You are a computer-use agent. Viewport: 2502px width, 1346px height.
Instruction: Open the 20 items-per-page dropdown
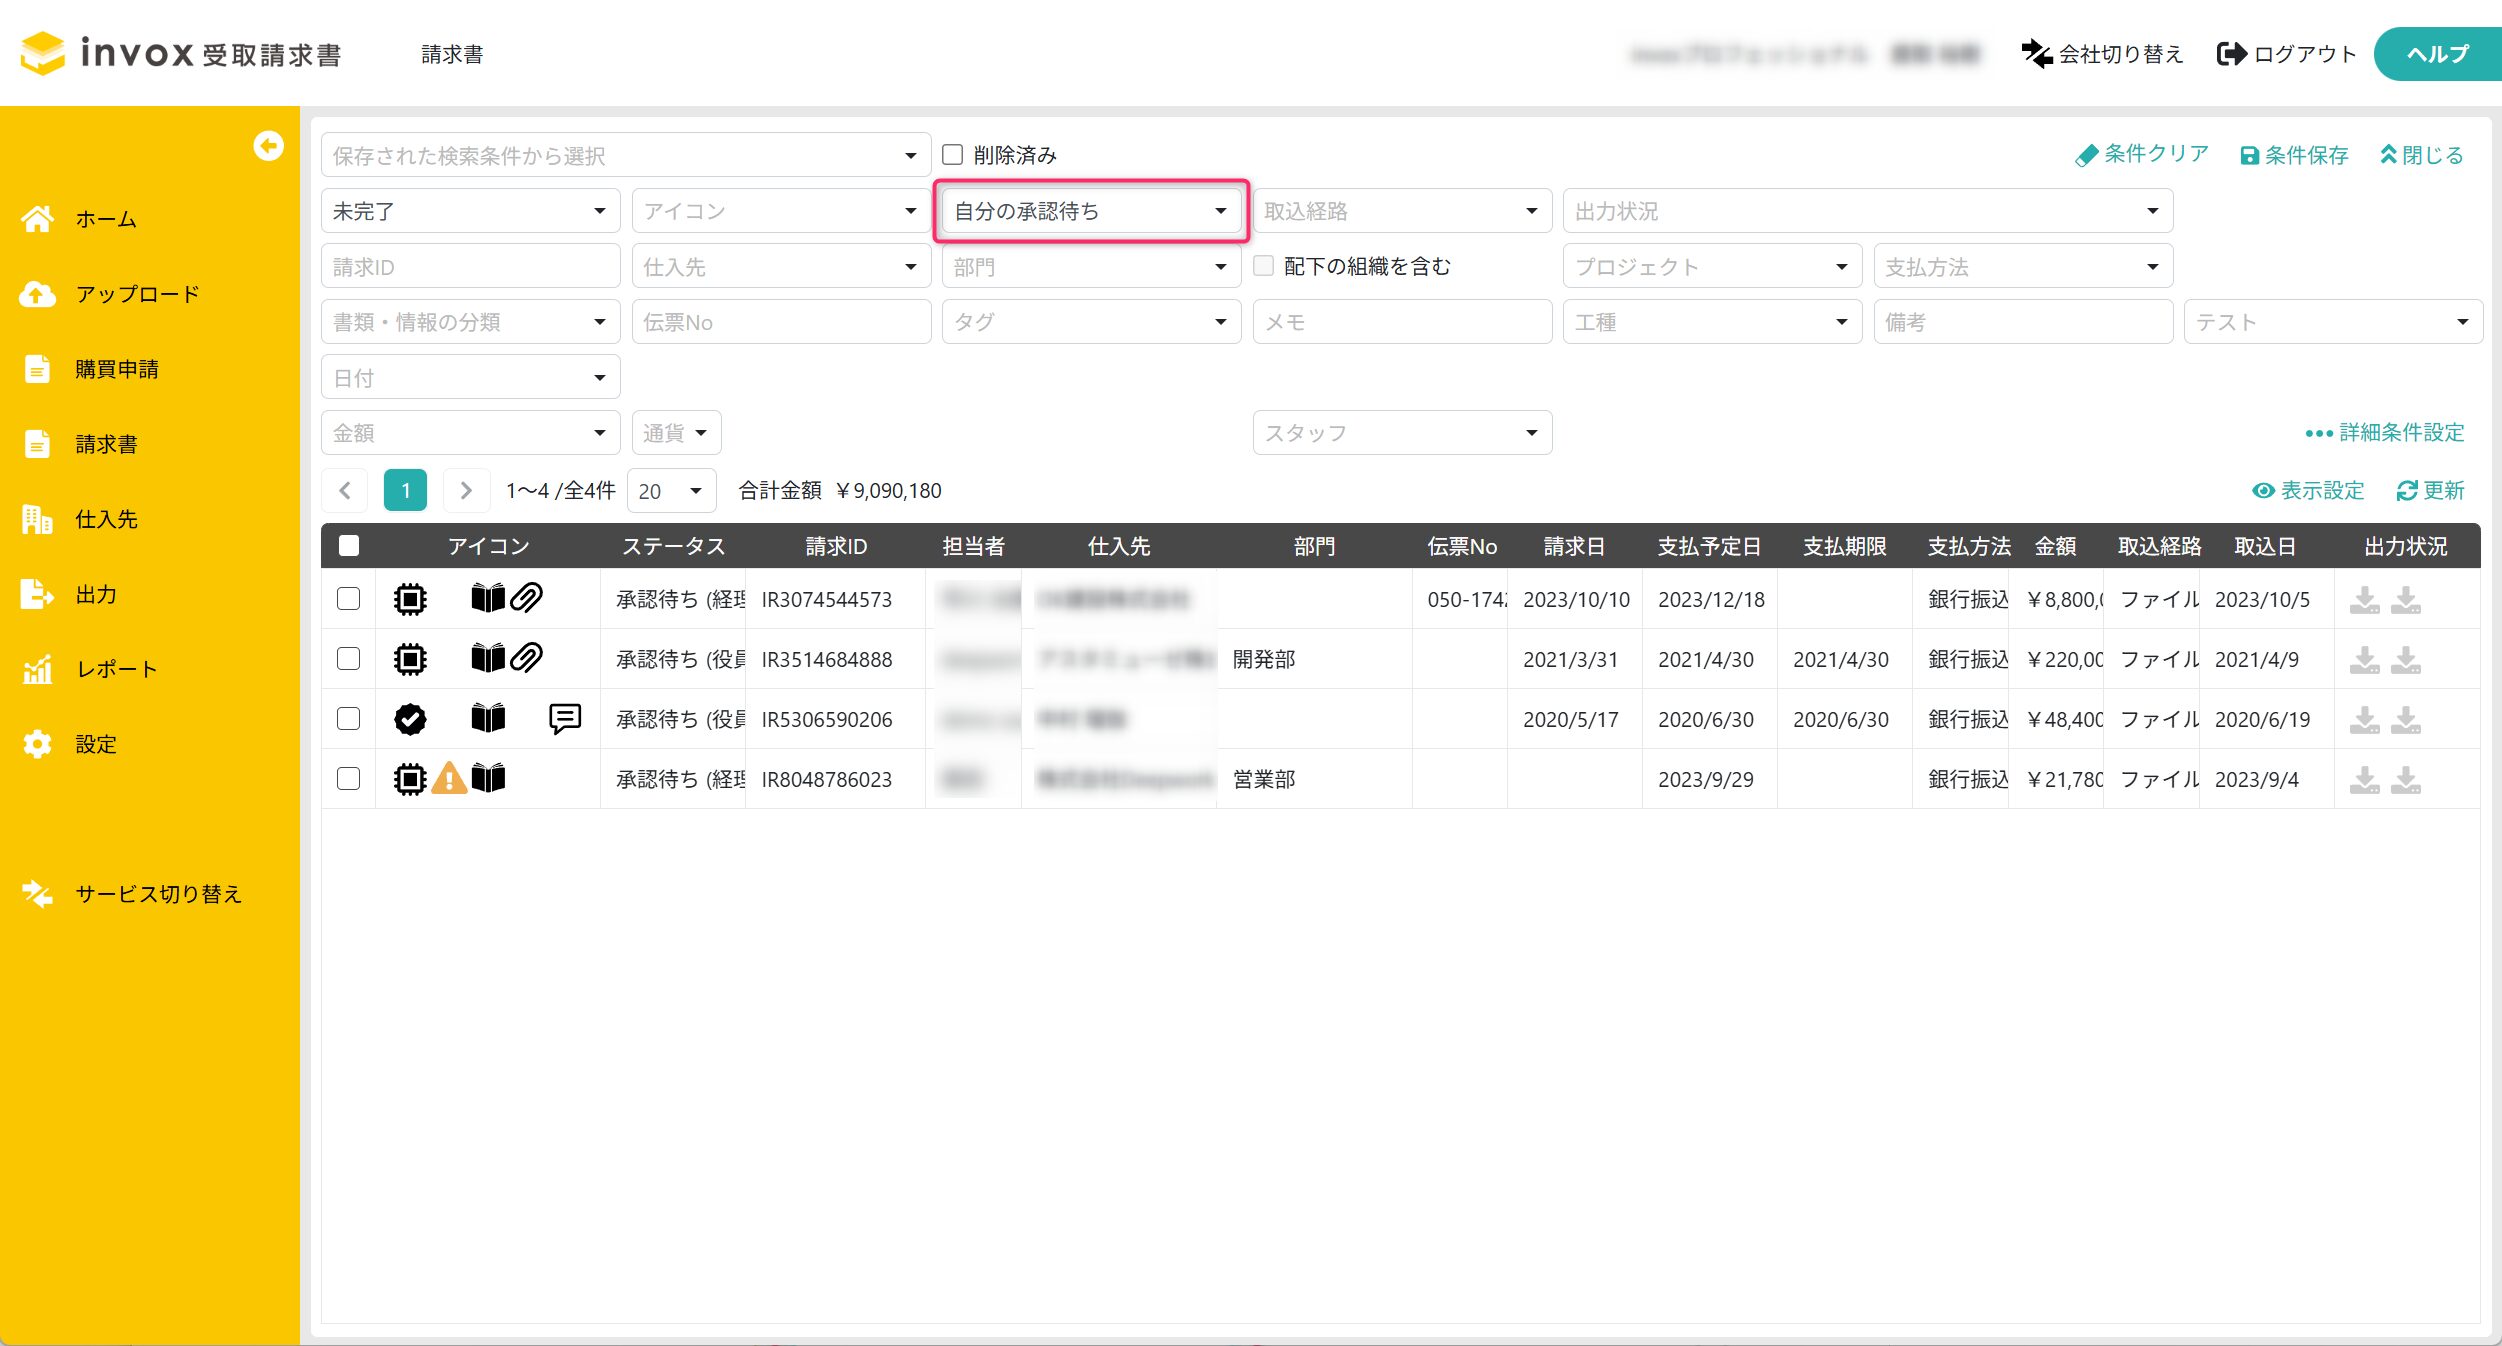tap(670, 491)
